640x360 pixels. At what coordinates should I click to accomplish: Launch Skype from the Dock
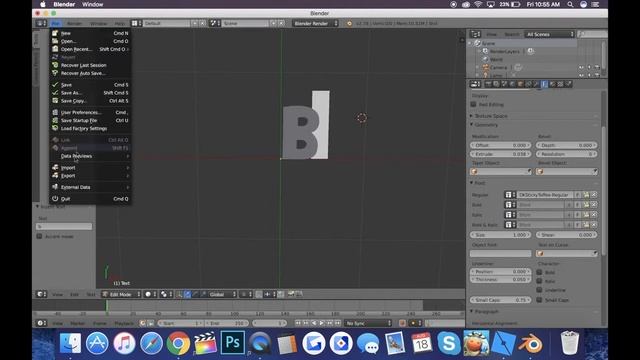coord(449,343)
